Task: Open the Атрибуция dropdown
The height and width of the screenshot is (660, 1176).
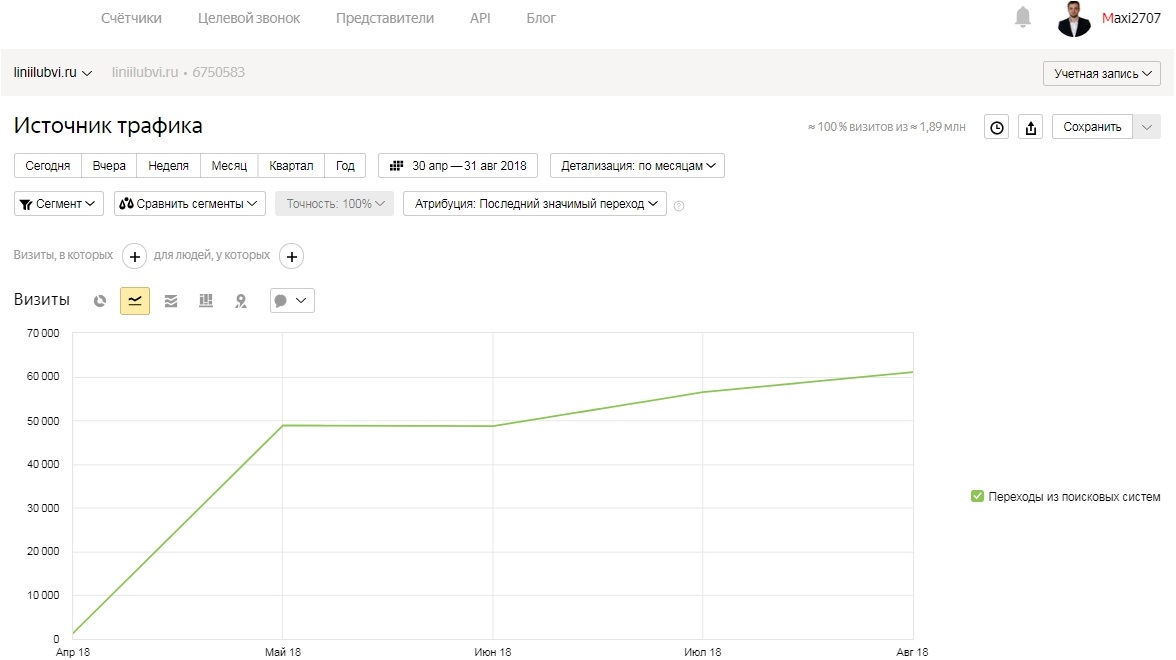Action: (535, 203)
